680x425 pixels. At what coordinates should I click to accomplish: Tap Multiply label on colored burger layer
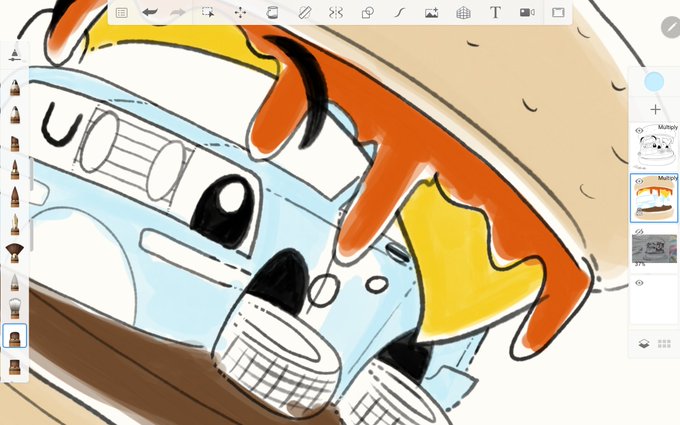667,178
